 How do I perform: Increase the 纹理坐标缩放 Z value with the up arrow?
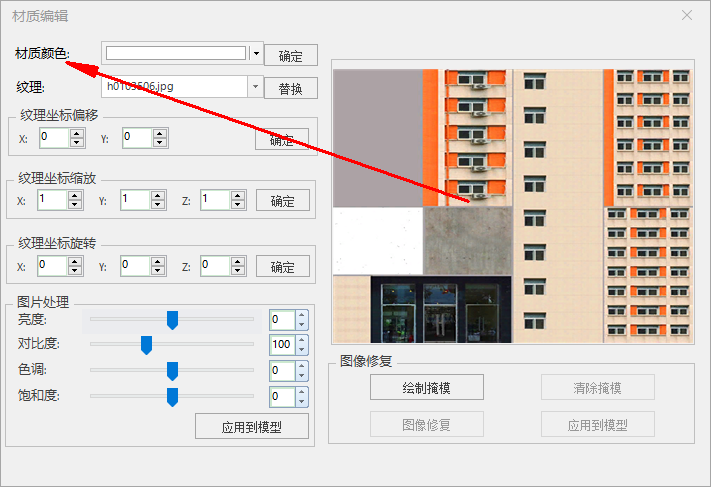pyautogui.click(x=238, y=195)
